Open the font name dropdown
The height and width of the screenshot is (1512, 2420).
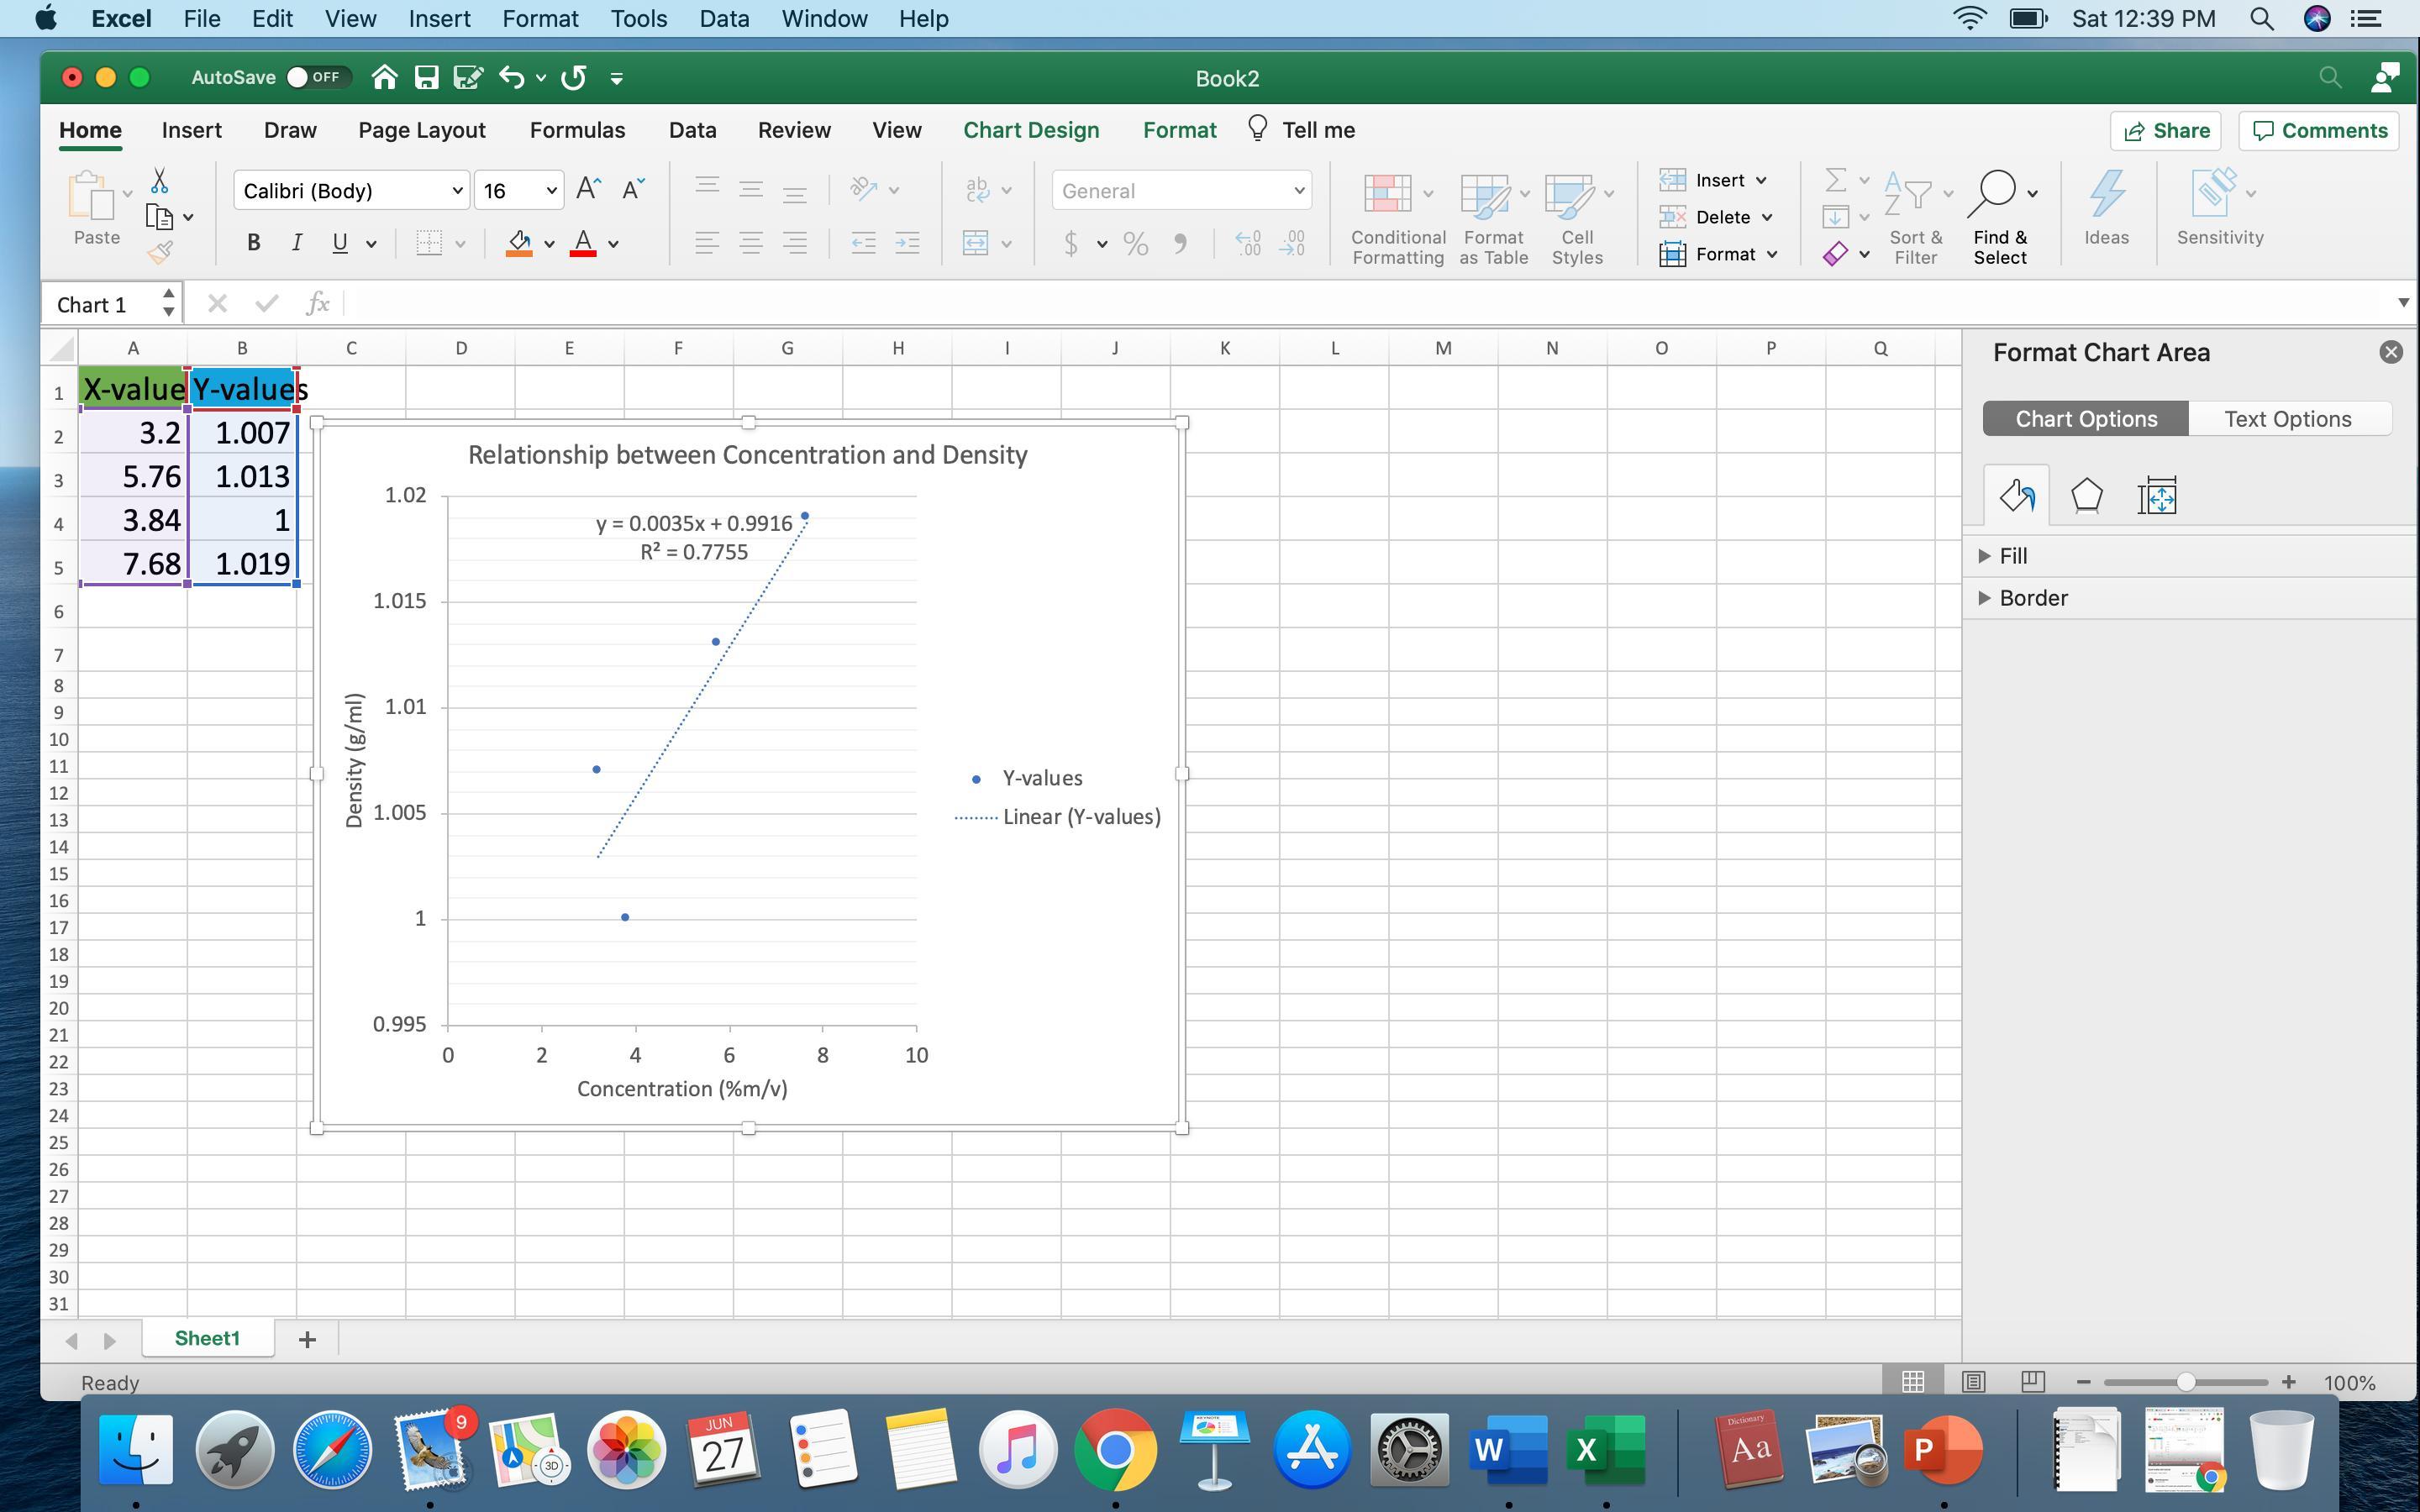[456, 190]
